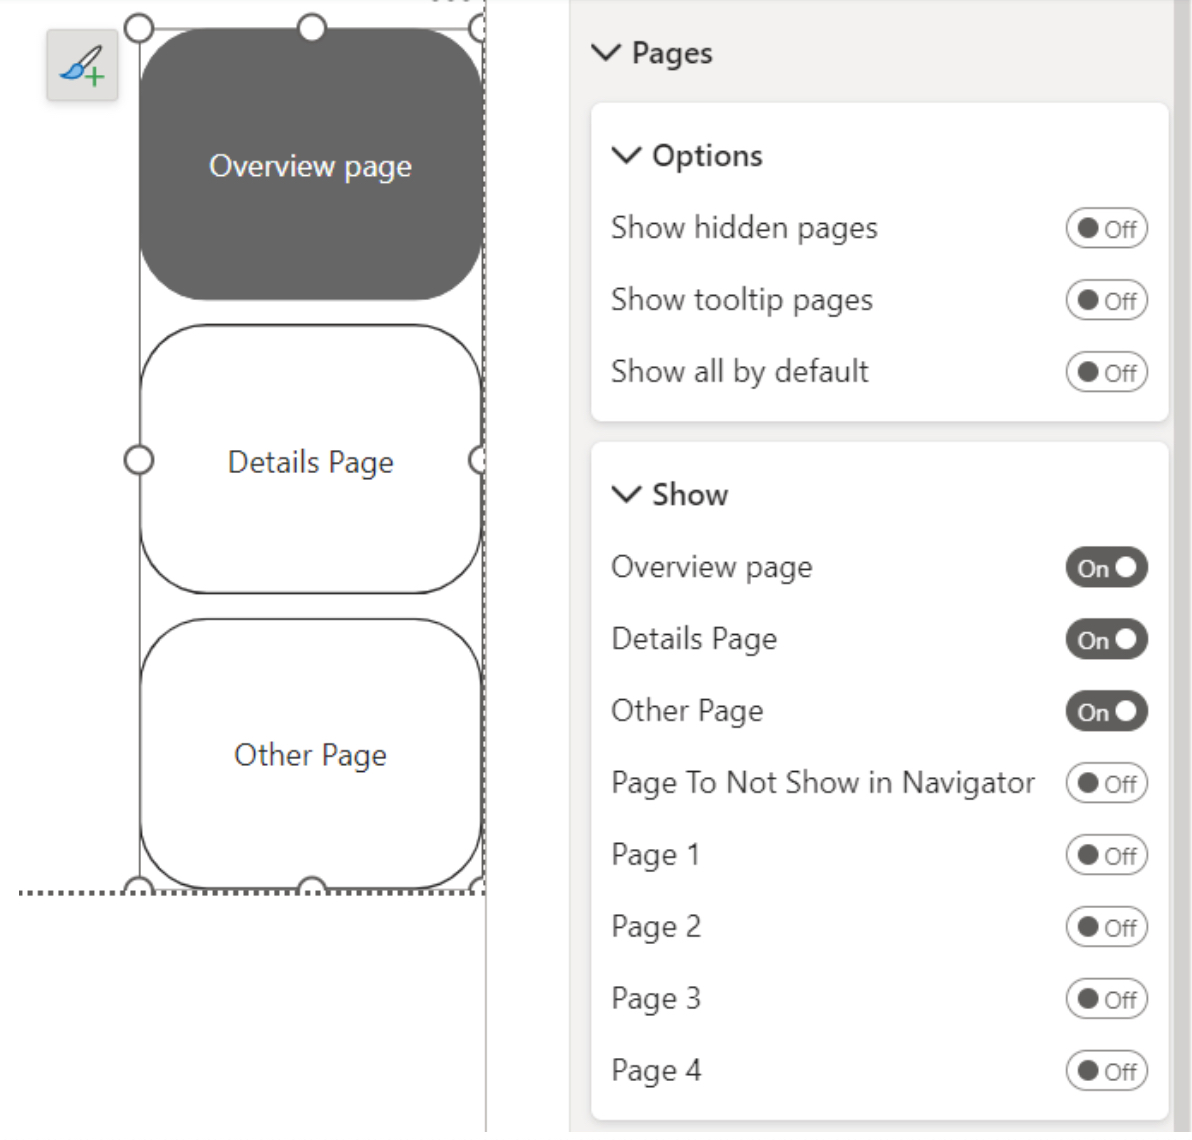
Task: Click the Other Page navigator button
Action: click(x=311, y=753)
